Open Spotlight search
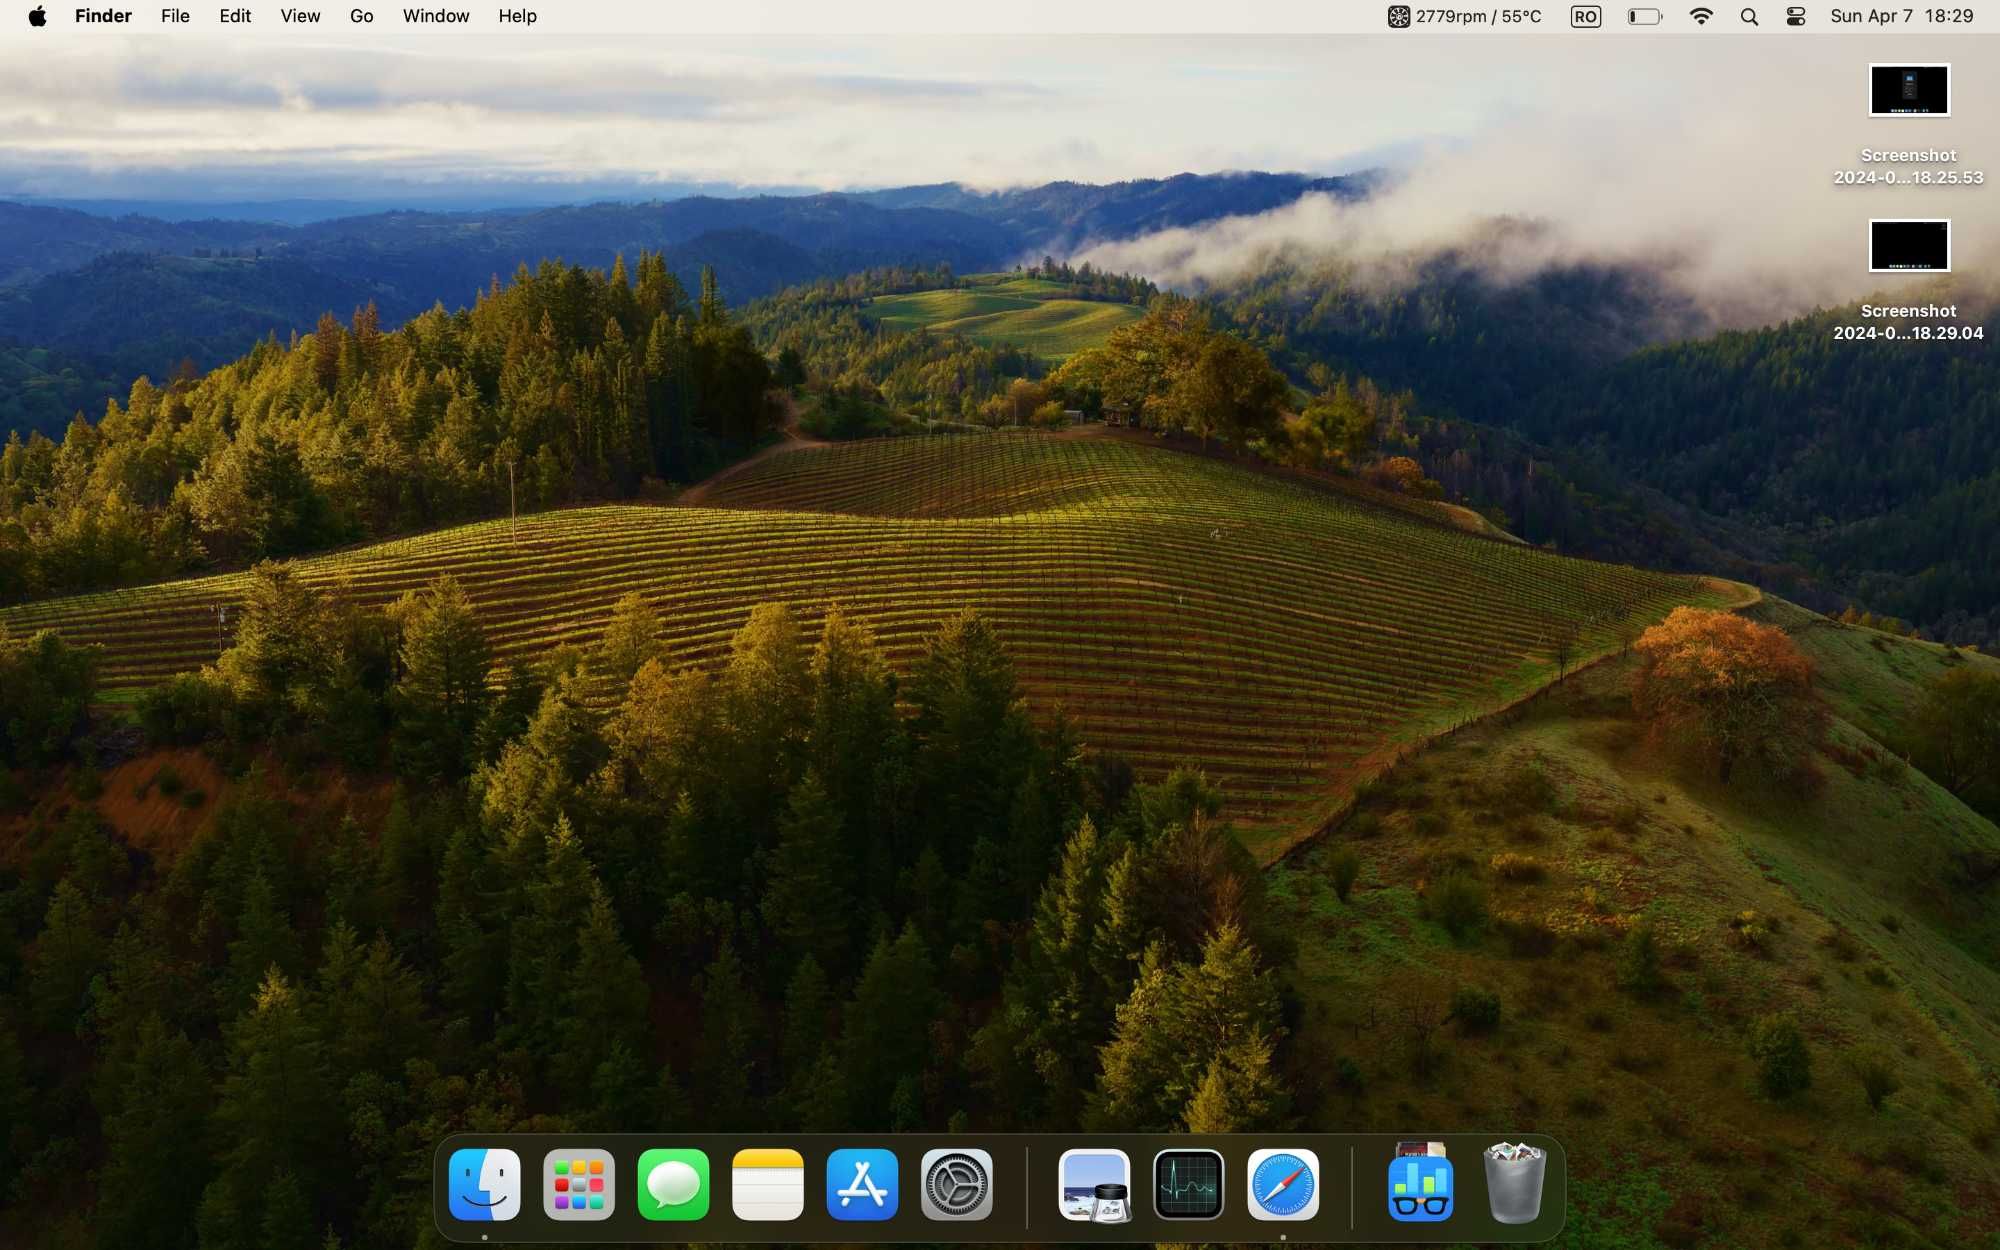2000x1250 pixels. click(x=1749, y=16)
